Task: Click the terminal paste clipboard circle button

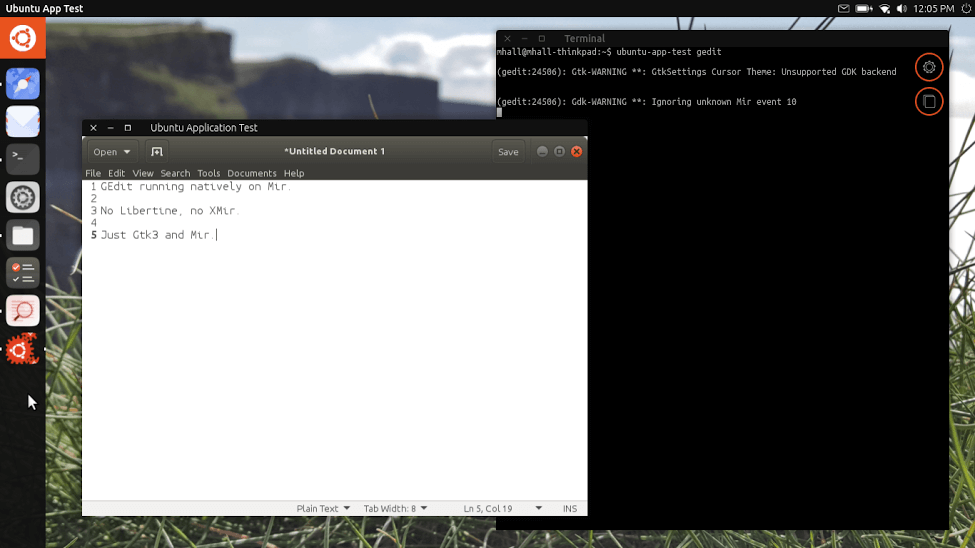Action: click(929, 101)
